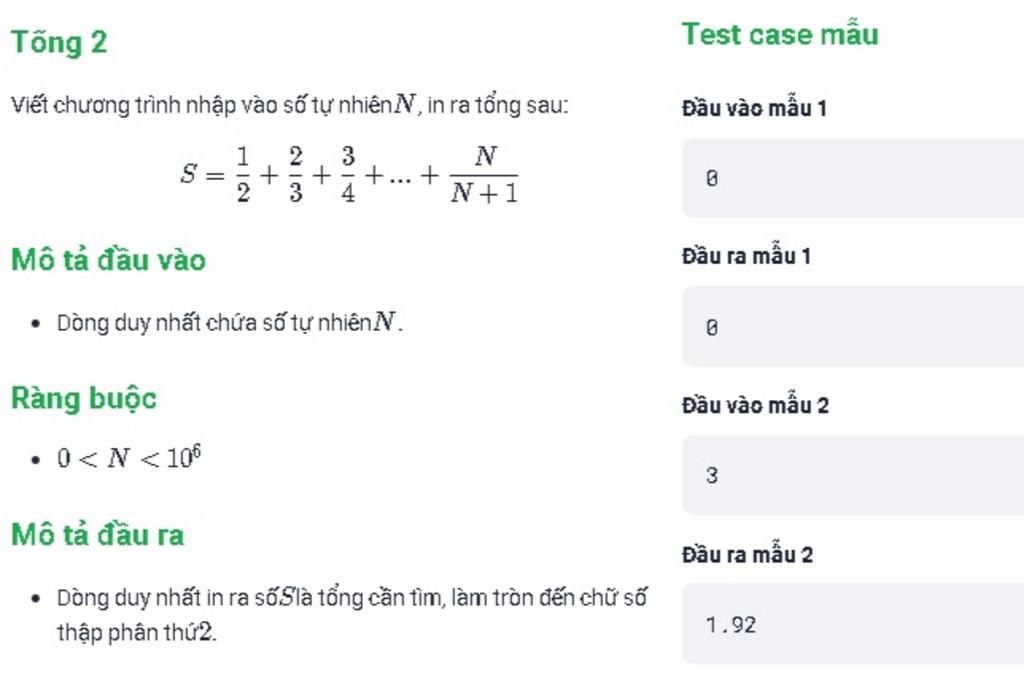Select the 'Đầu vào mẫu 1' input box containing 0
The width and height of the screenshot is (1024, 677).
pyautogui.click(x=853, y=178)
